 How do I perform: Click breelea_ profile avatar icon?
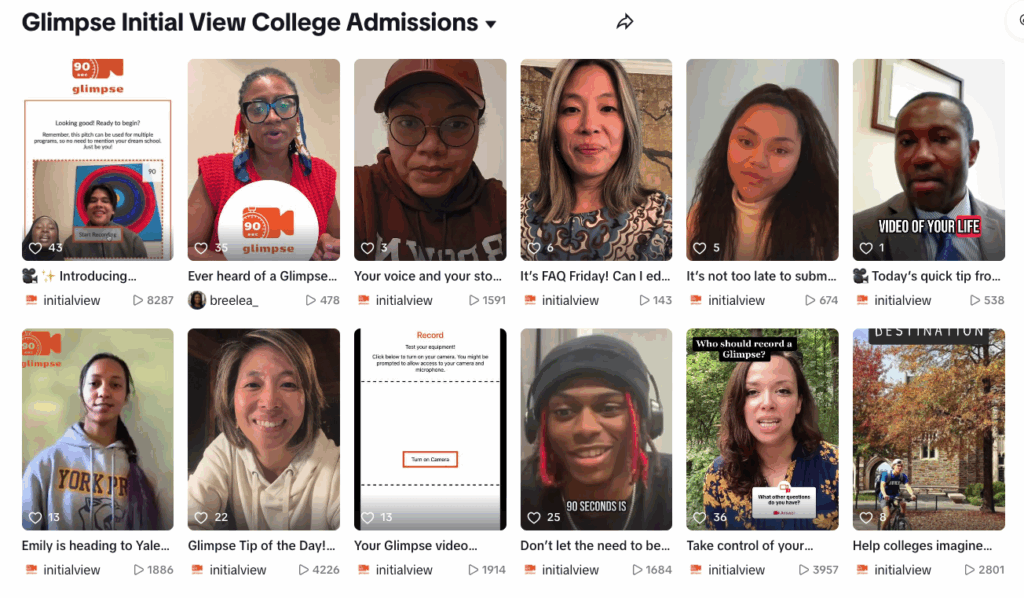tap(197, 300)
